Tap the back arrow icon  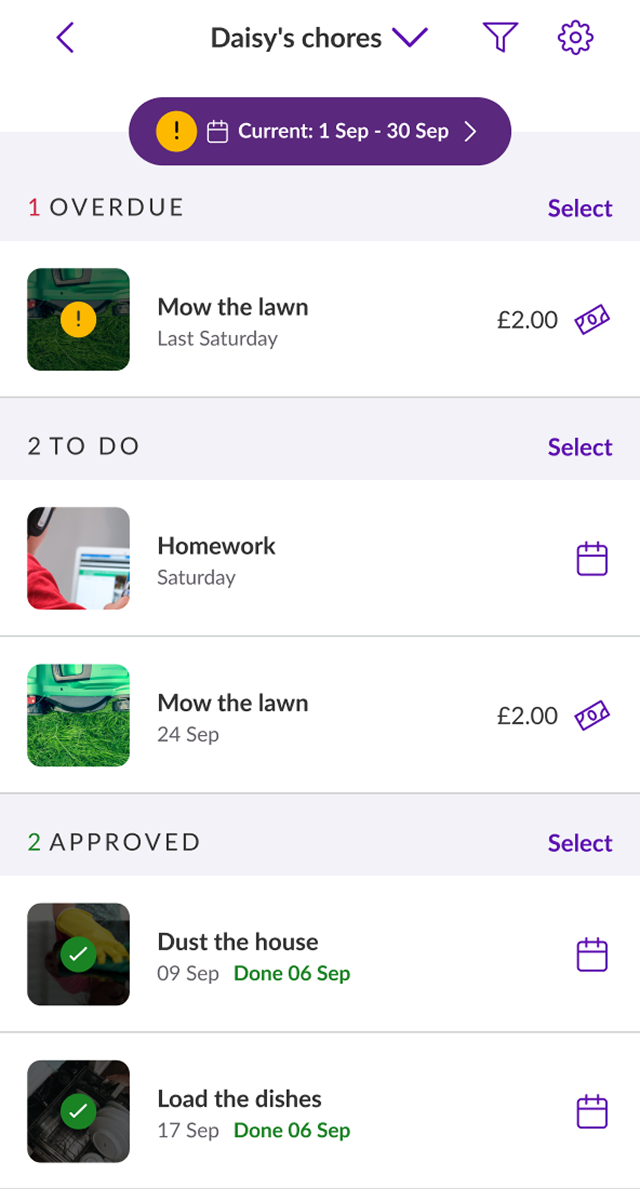tap(66, 39)
